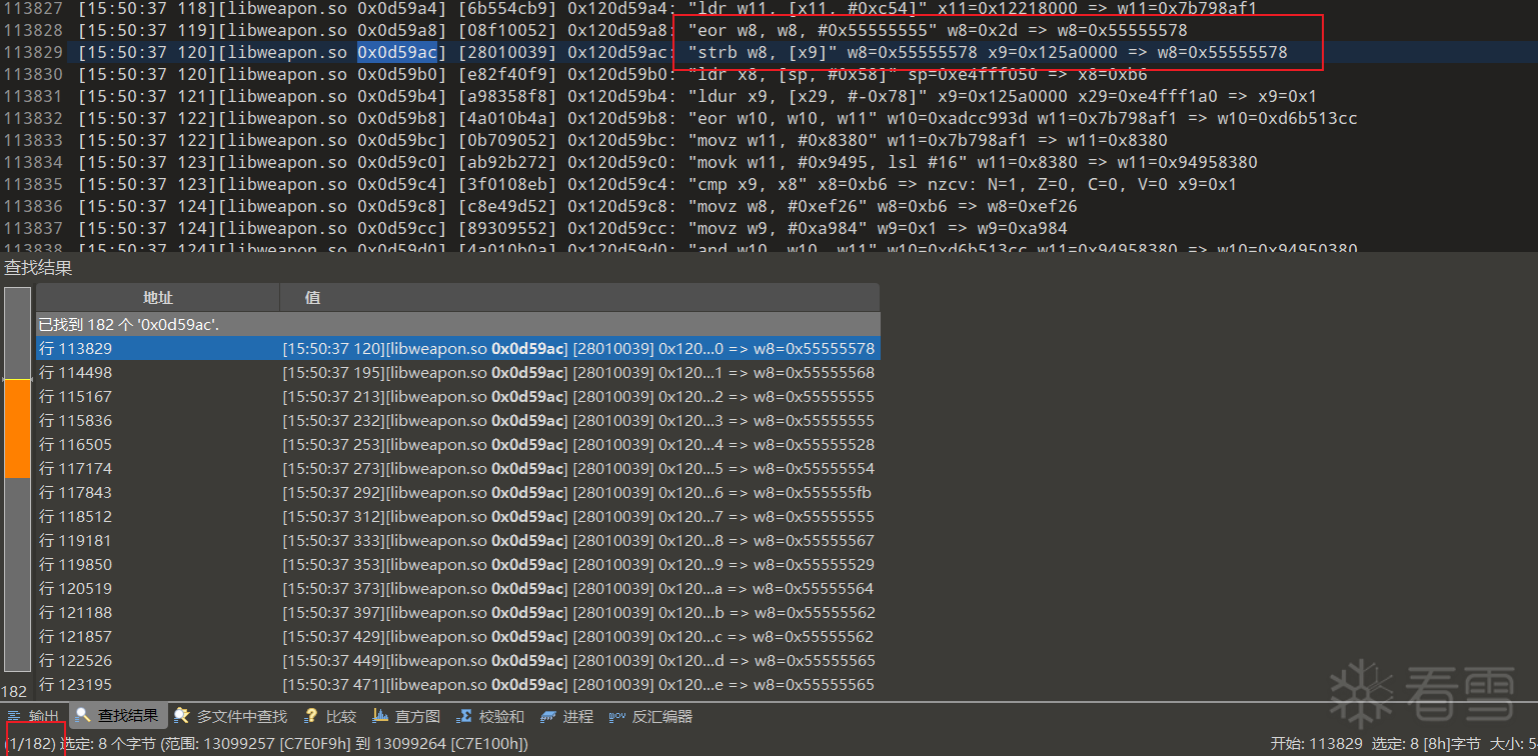Click editor line number 113834
Image resolution: width=1538 pixels, height=756 pixels.
(x=33, y=162)
